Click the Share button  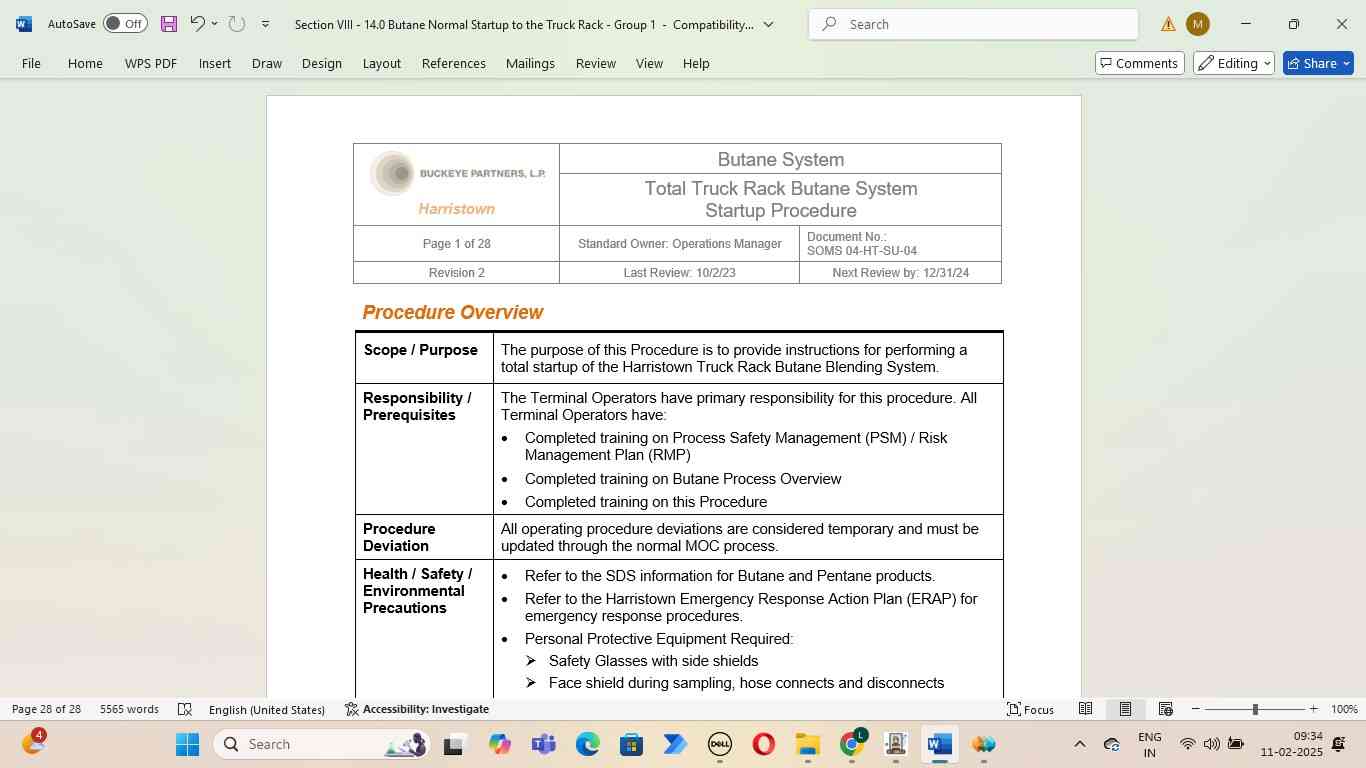1318,63
